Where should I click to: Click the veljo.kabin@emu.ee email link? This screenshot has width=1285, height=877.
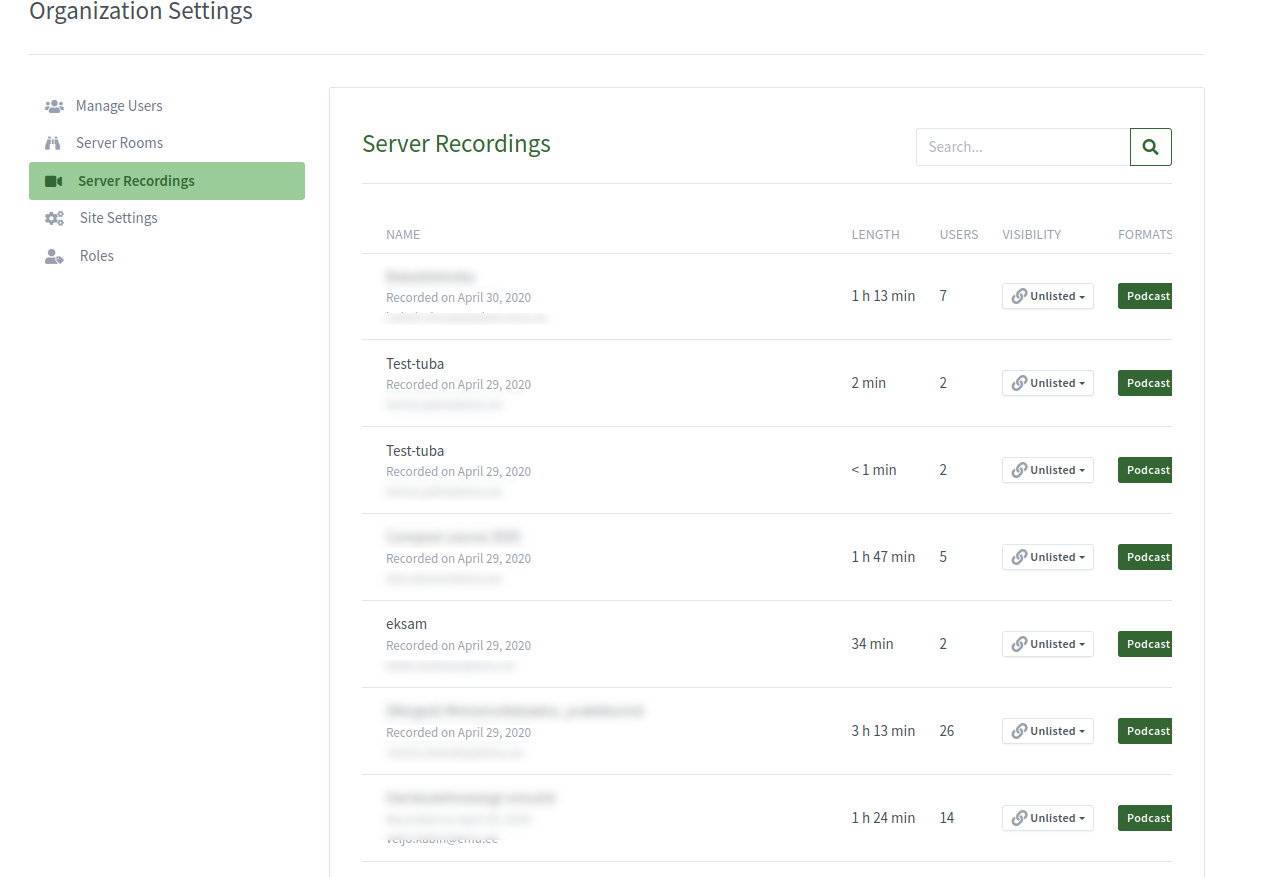442,839
